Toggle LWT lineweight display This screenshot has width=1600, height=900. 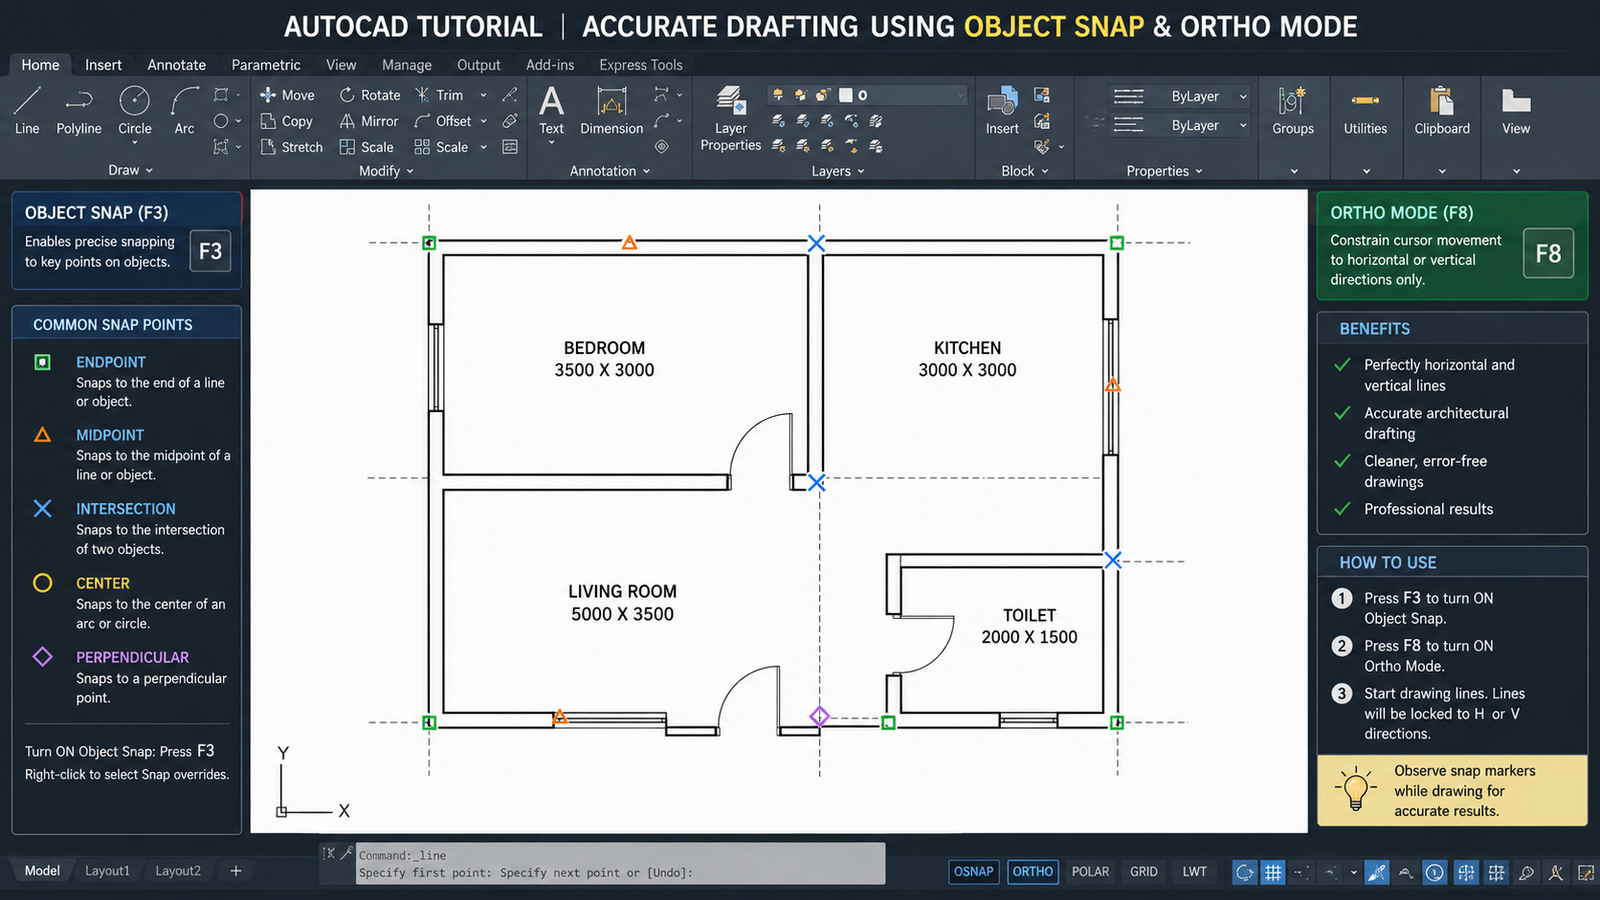coord(1194,872)
